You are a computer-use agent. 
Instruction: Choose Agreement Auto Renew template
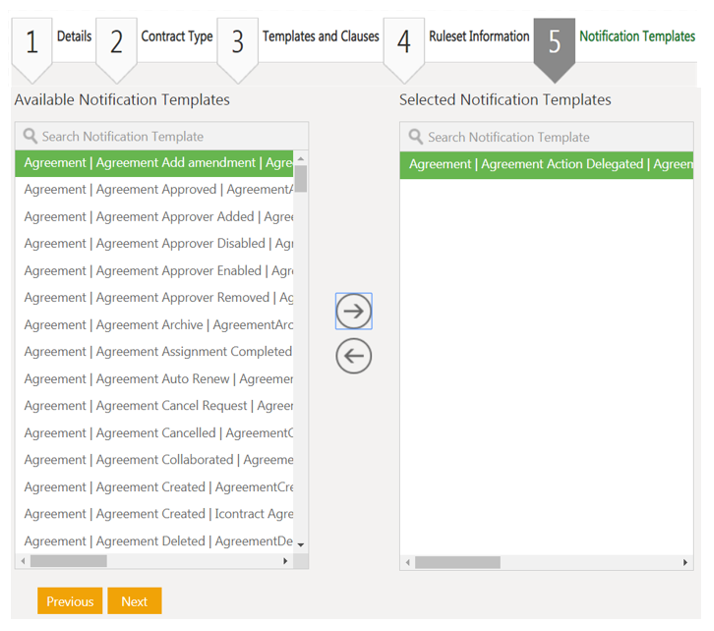[155, 379]
